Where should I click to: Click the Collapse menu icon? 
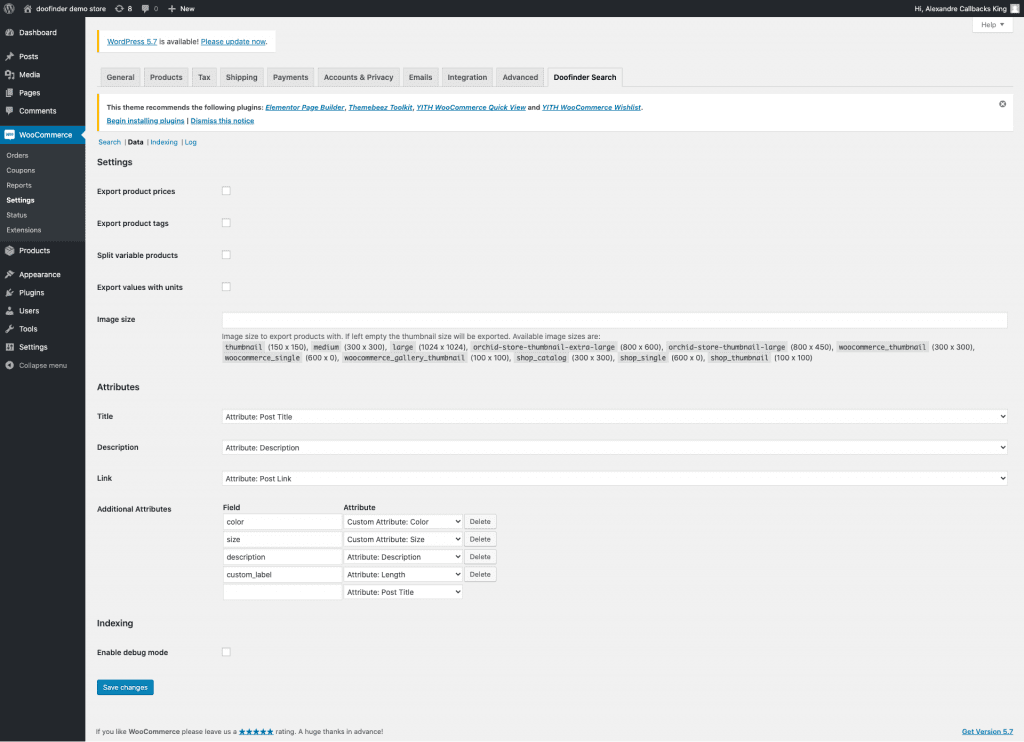[x=9, y=365]
